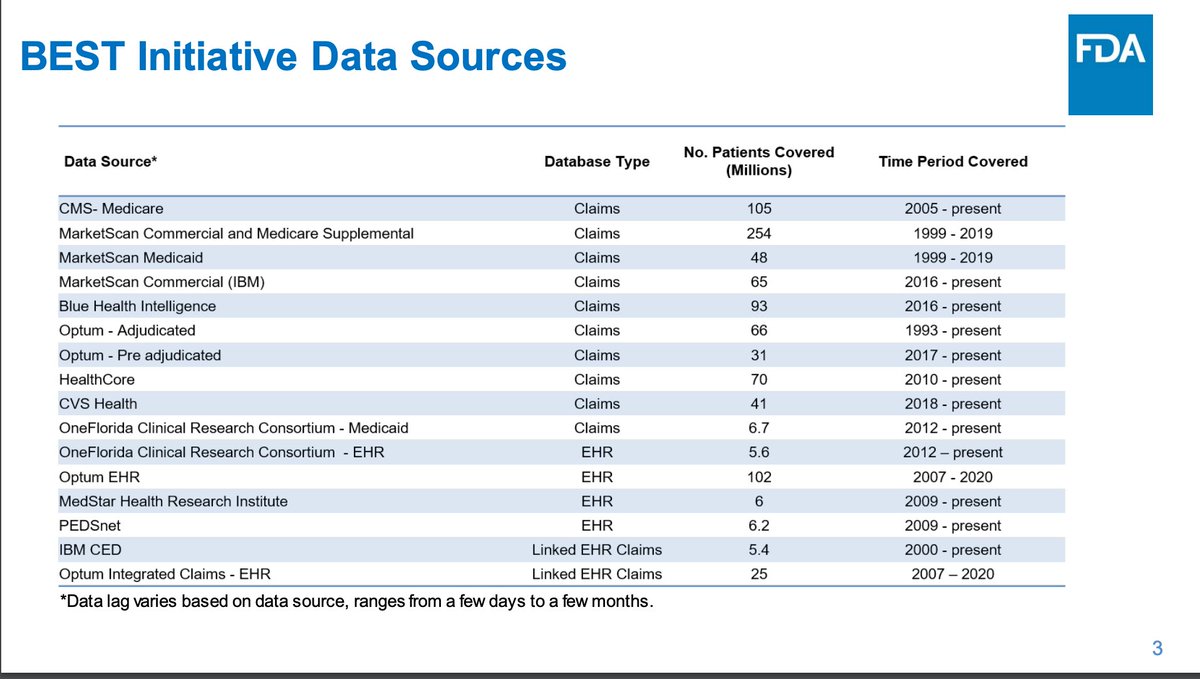Click patient count 5.4 for IBM CED
Viewport: 1200px width, 679px height.
(x=759, y=550)
